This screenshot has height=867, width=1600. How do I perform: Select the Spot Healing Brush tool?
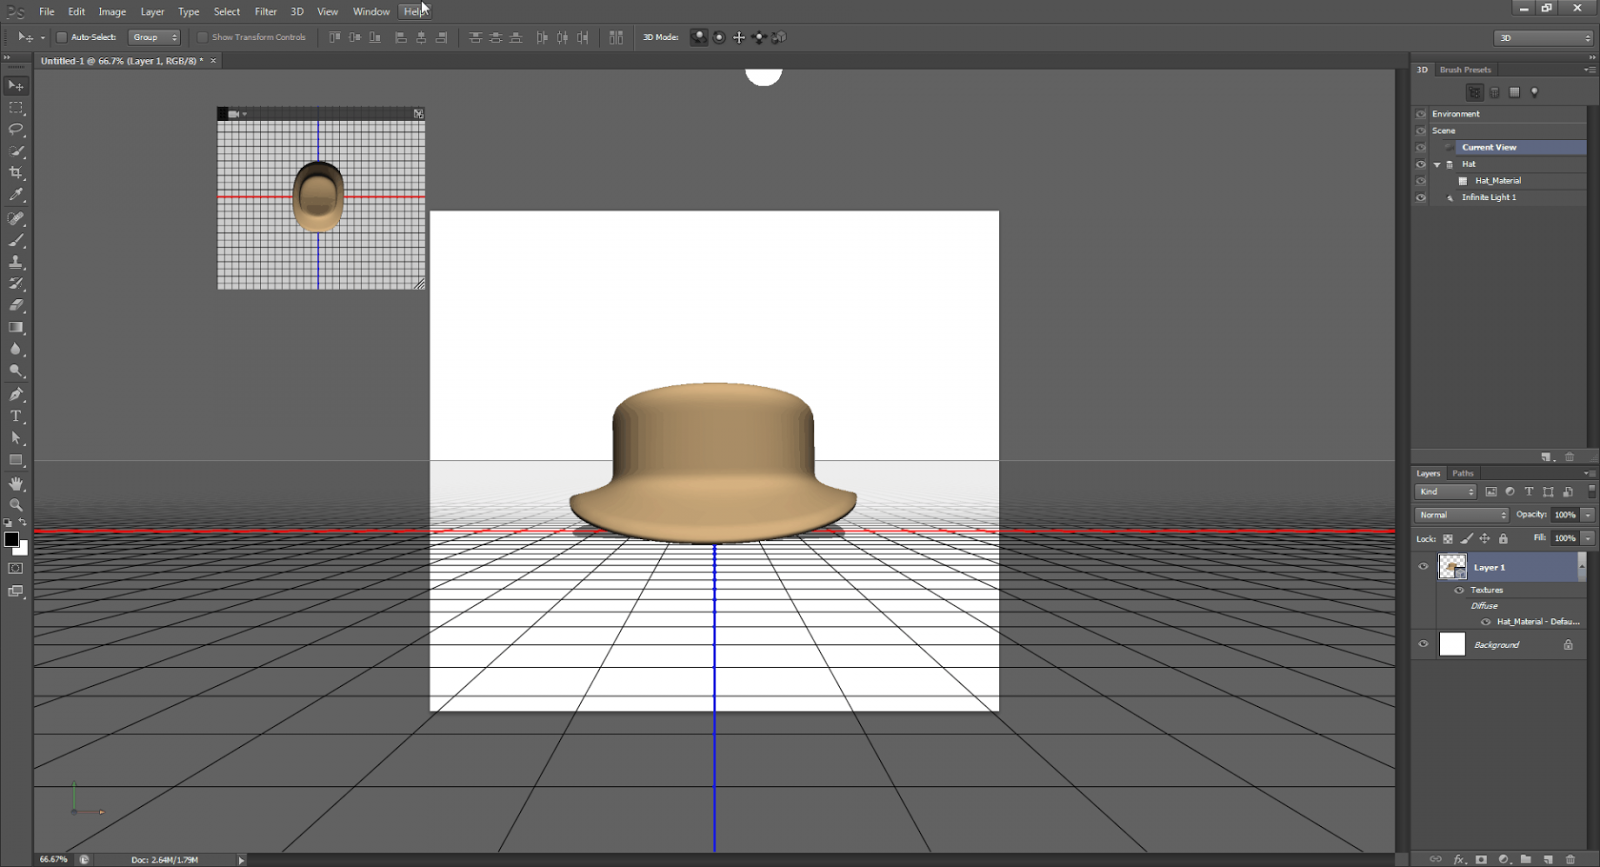16,218
